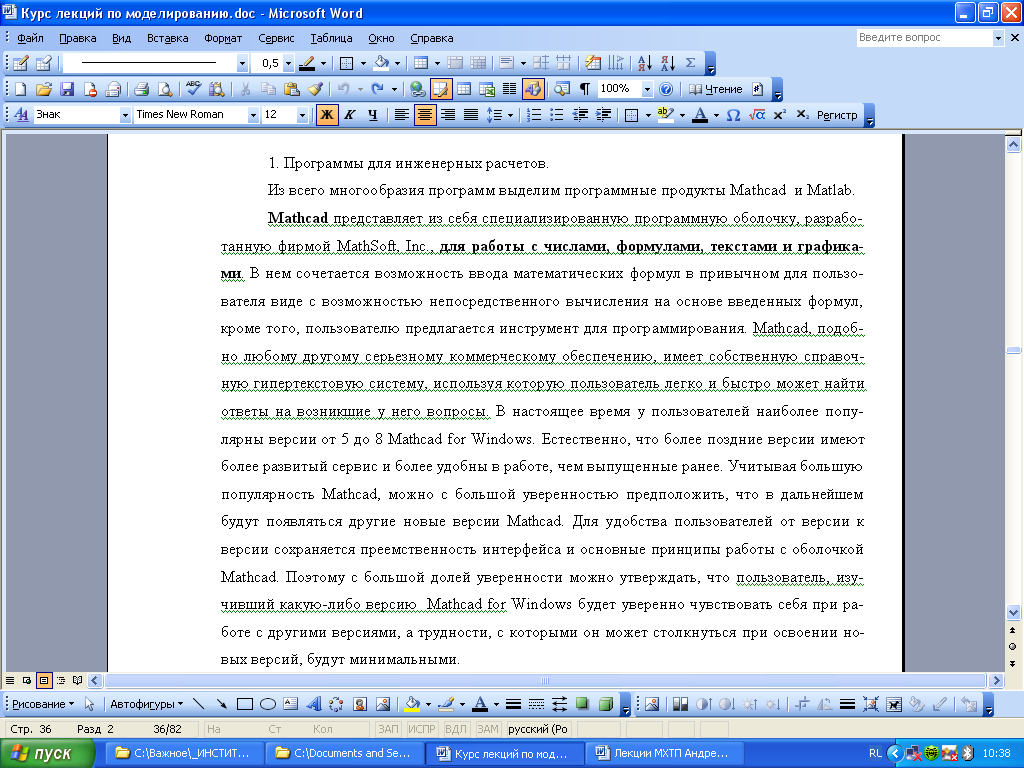The image size is (1024, 768).
Task: Pick fill color bucket in Drawing toolbar
Action: click(x=412, y=704)
